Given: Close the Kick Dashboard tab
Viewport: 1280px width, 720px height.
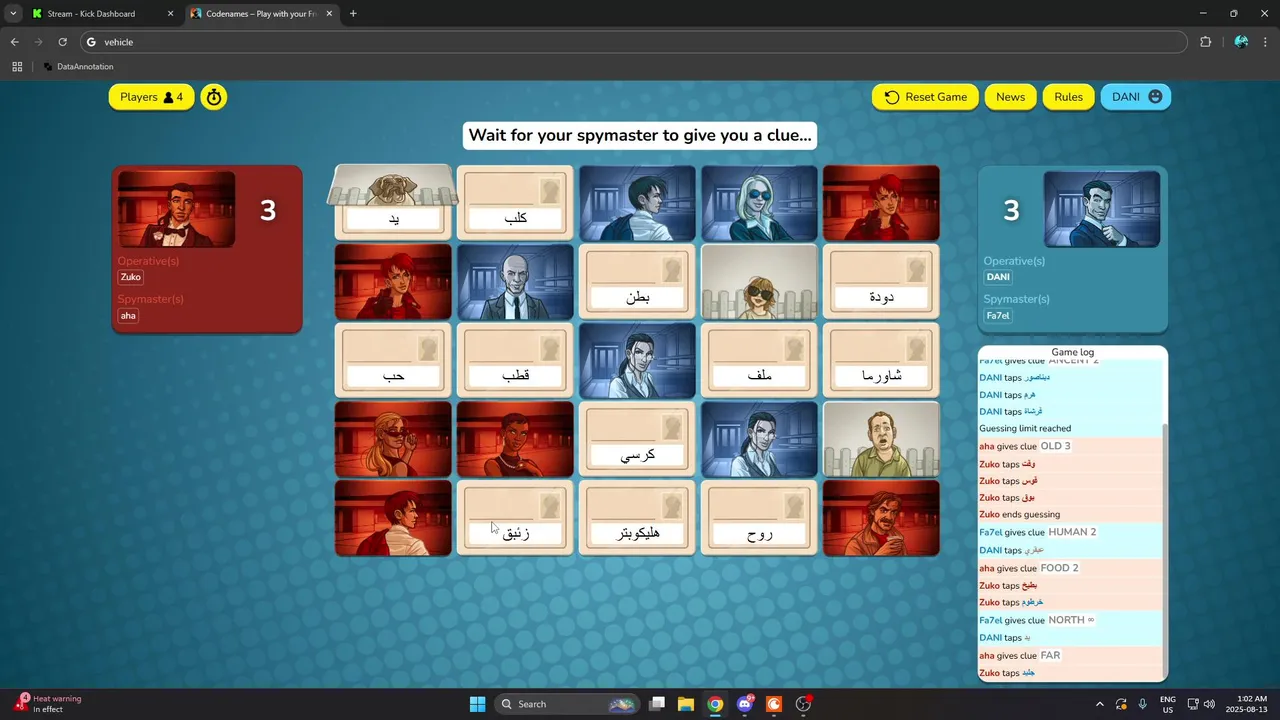Looking at the screenshot, I should [170, 14].
